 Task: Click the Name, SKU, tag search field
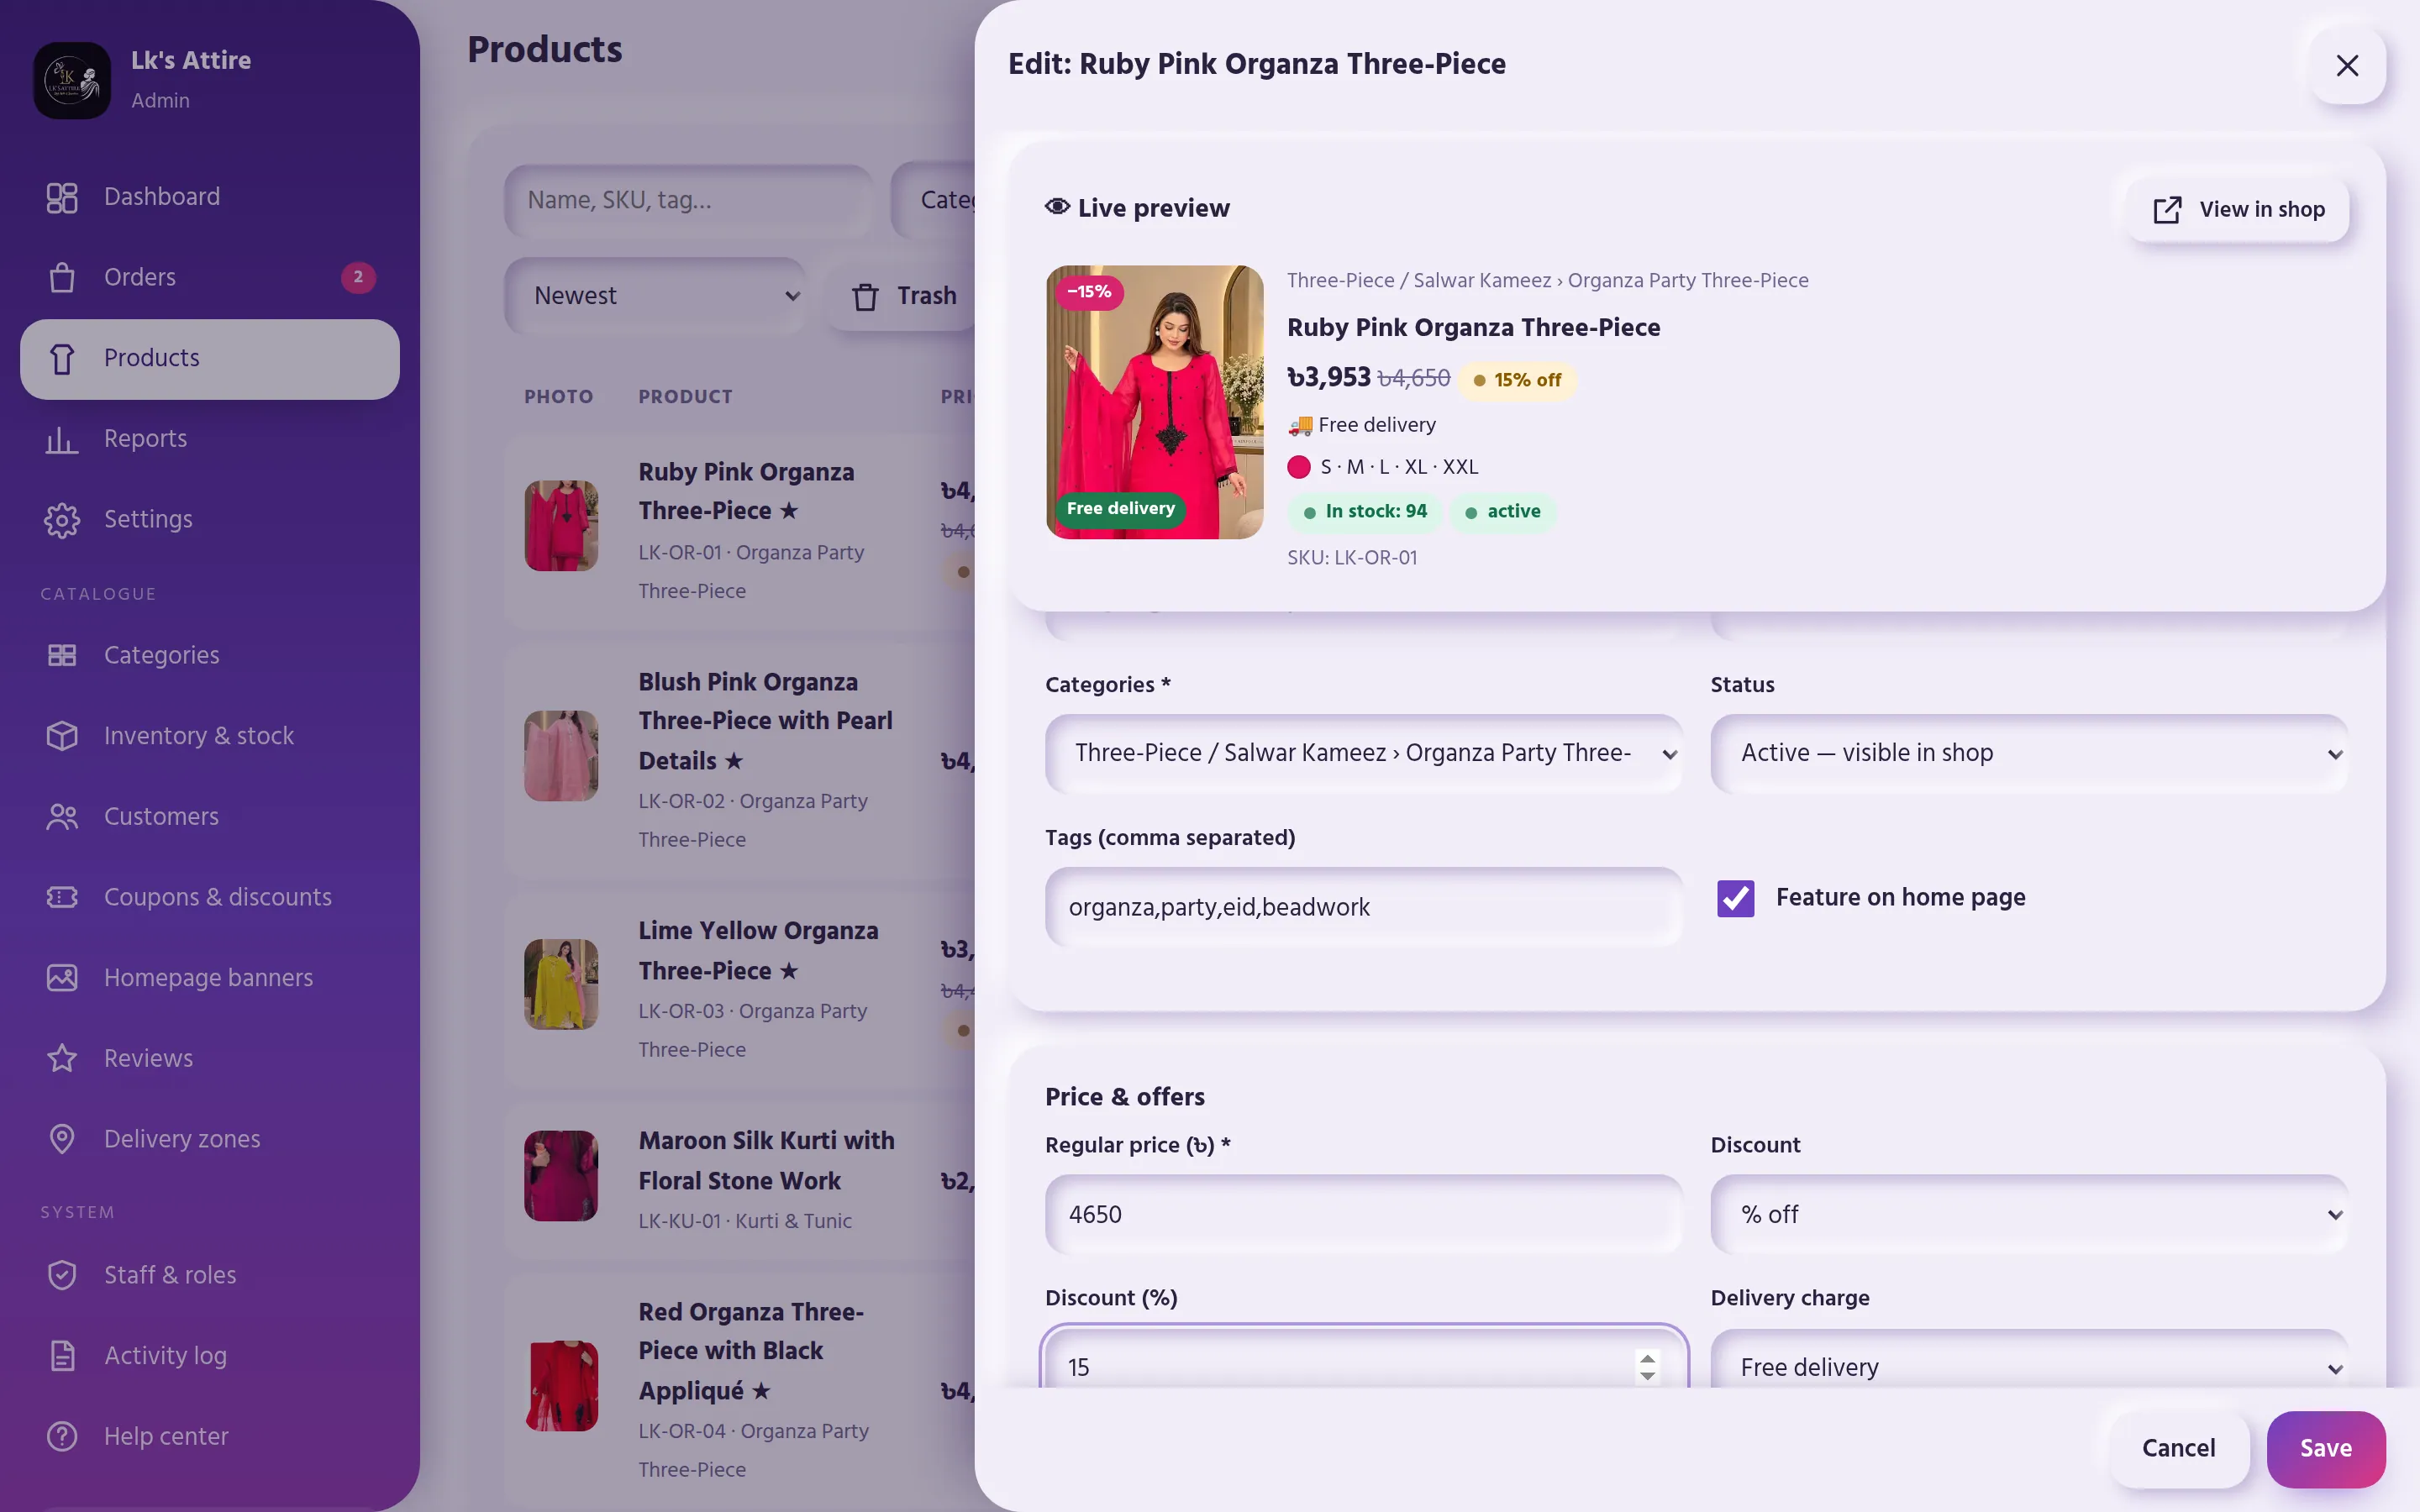[x=689, y=200]
